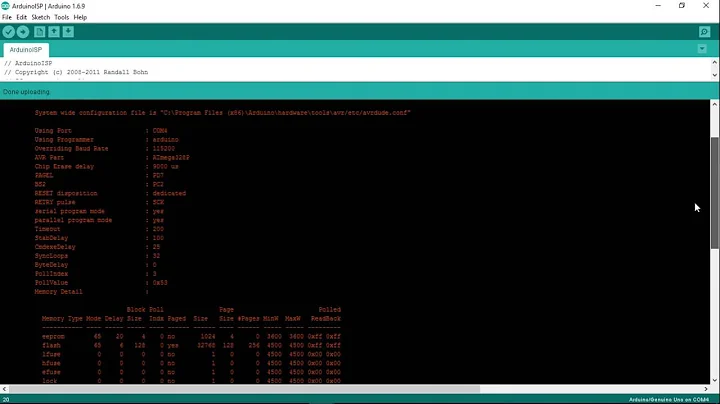This screenshot has height=404, width=720.
Task: Click the 'System wide configuration file' line
Action: point(222,112)
